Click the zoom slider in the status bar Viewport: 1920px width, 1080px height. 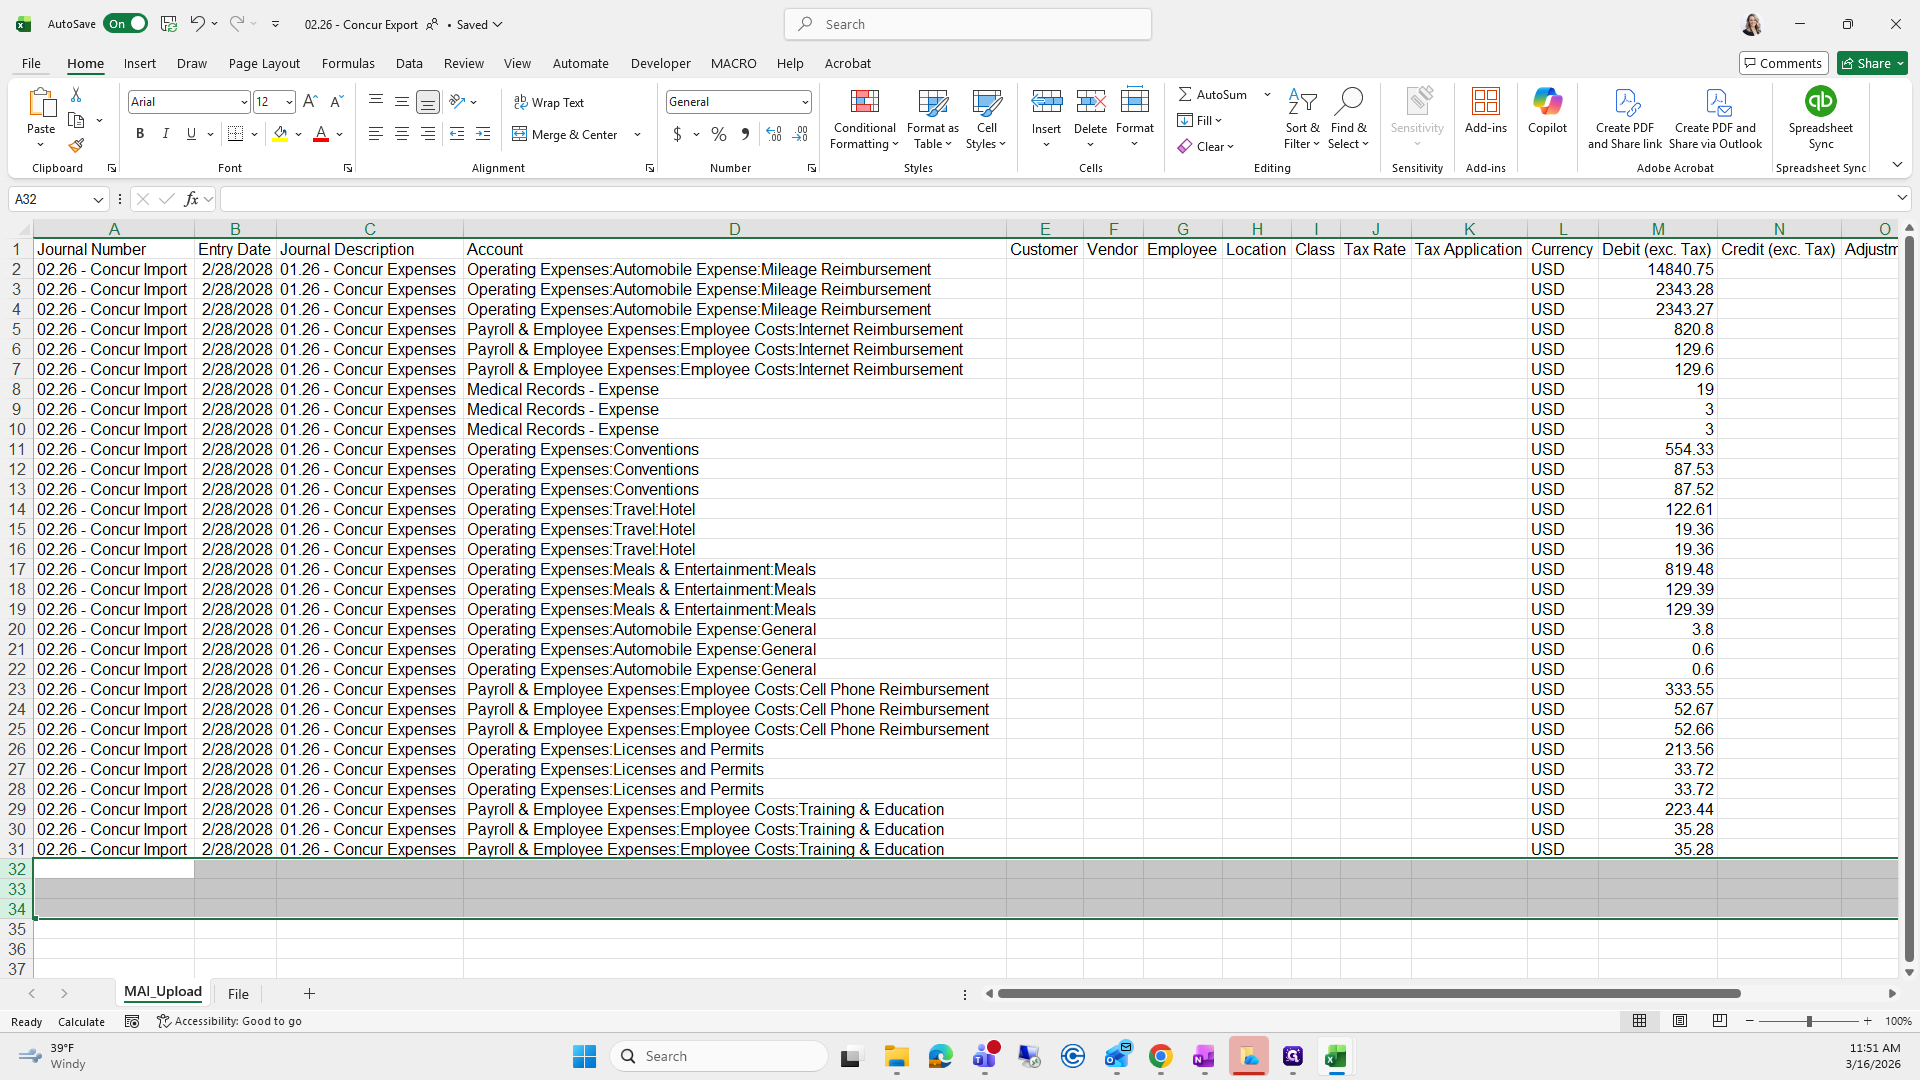(1808, 1021)
